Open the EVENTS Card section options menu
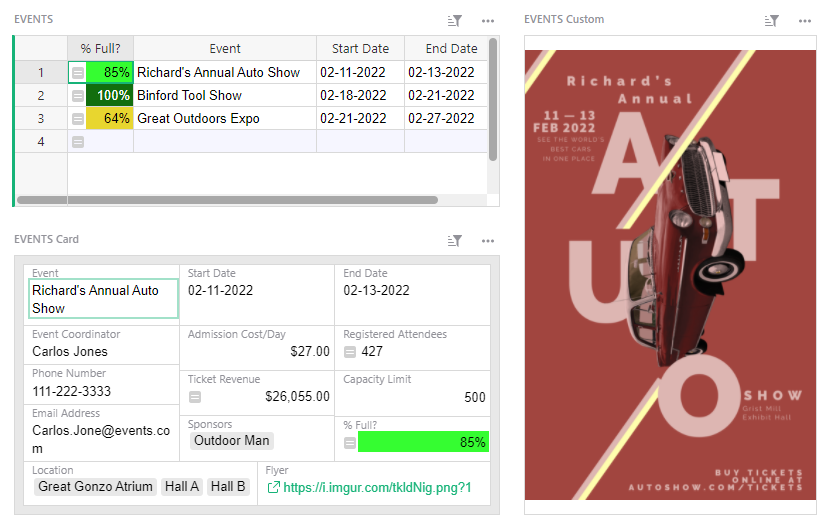Viewport: 832px width, 526px height. point(488,240)
